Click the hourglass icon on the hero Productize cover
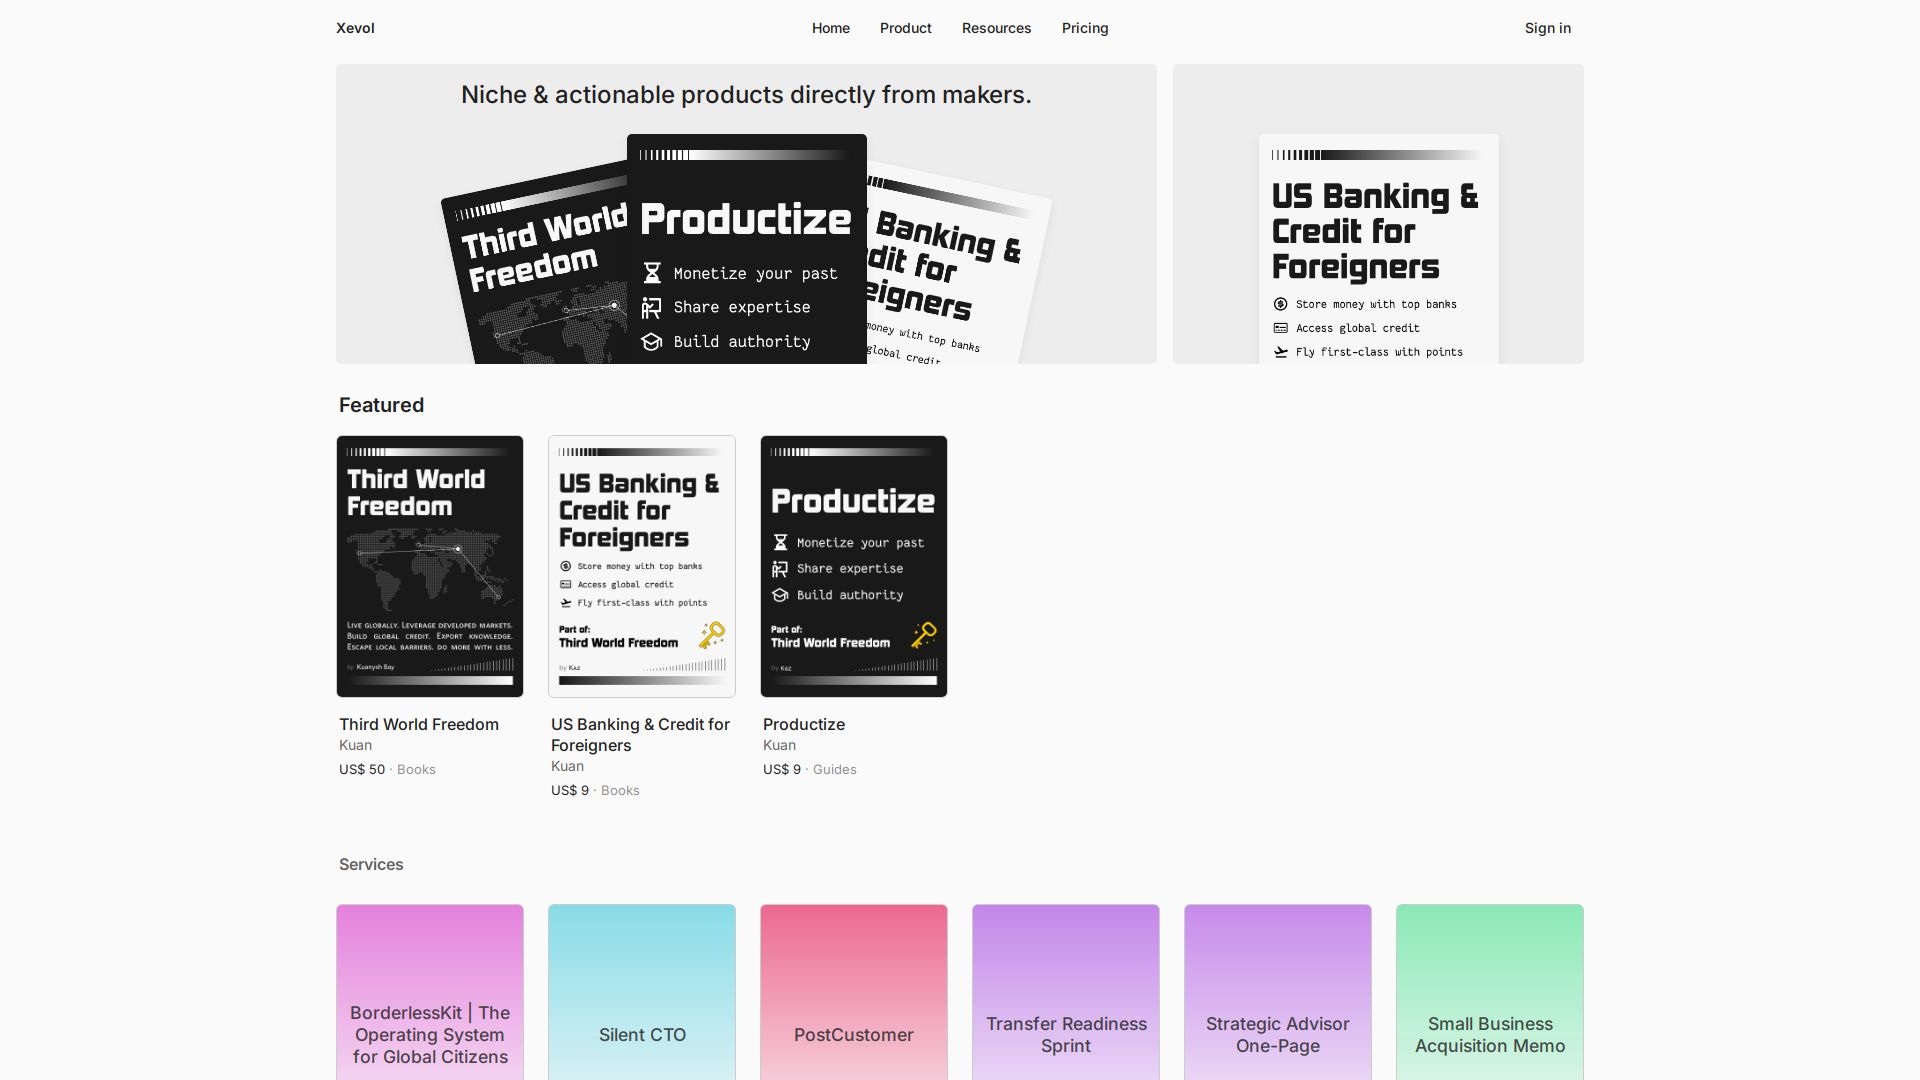This screenshot has height=1080, width=1920. pyautogui.click(x=652, y=273)
